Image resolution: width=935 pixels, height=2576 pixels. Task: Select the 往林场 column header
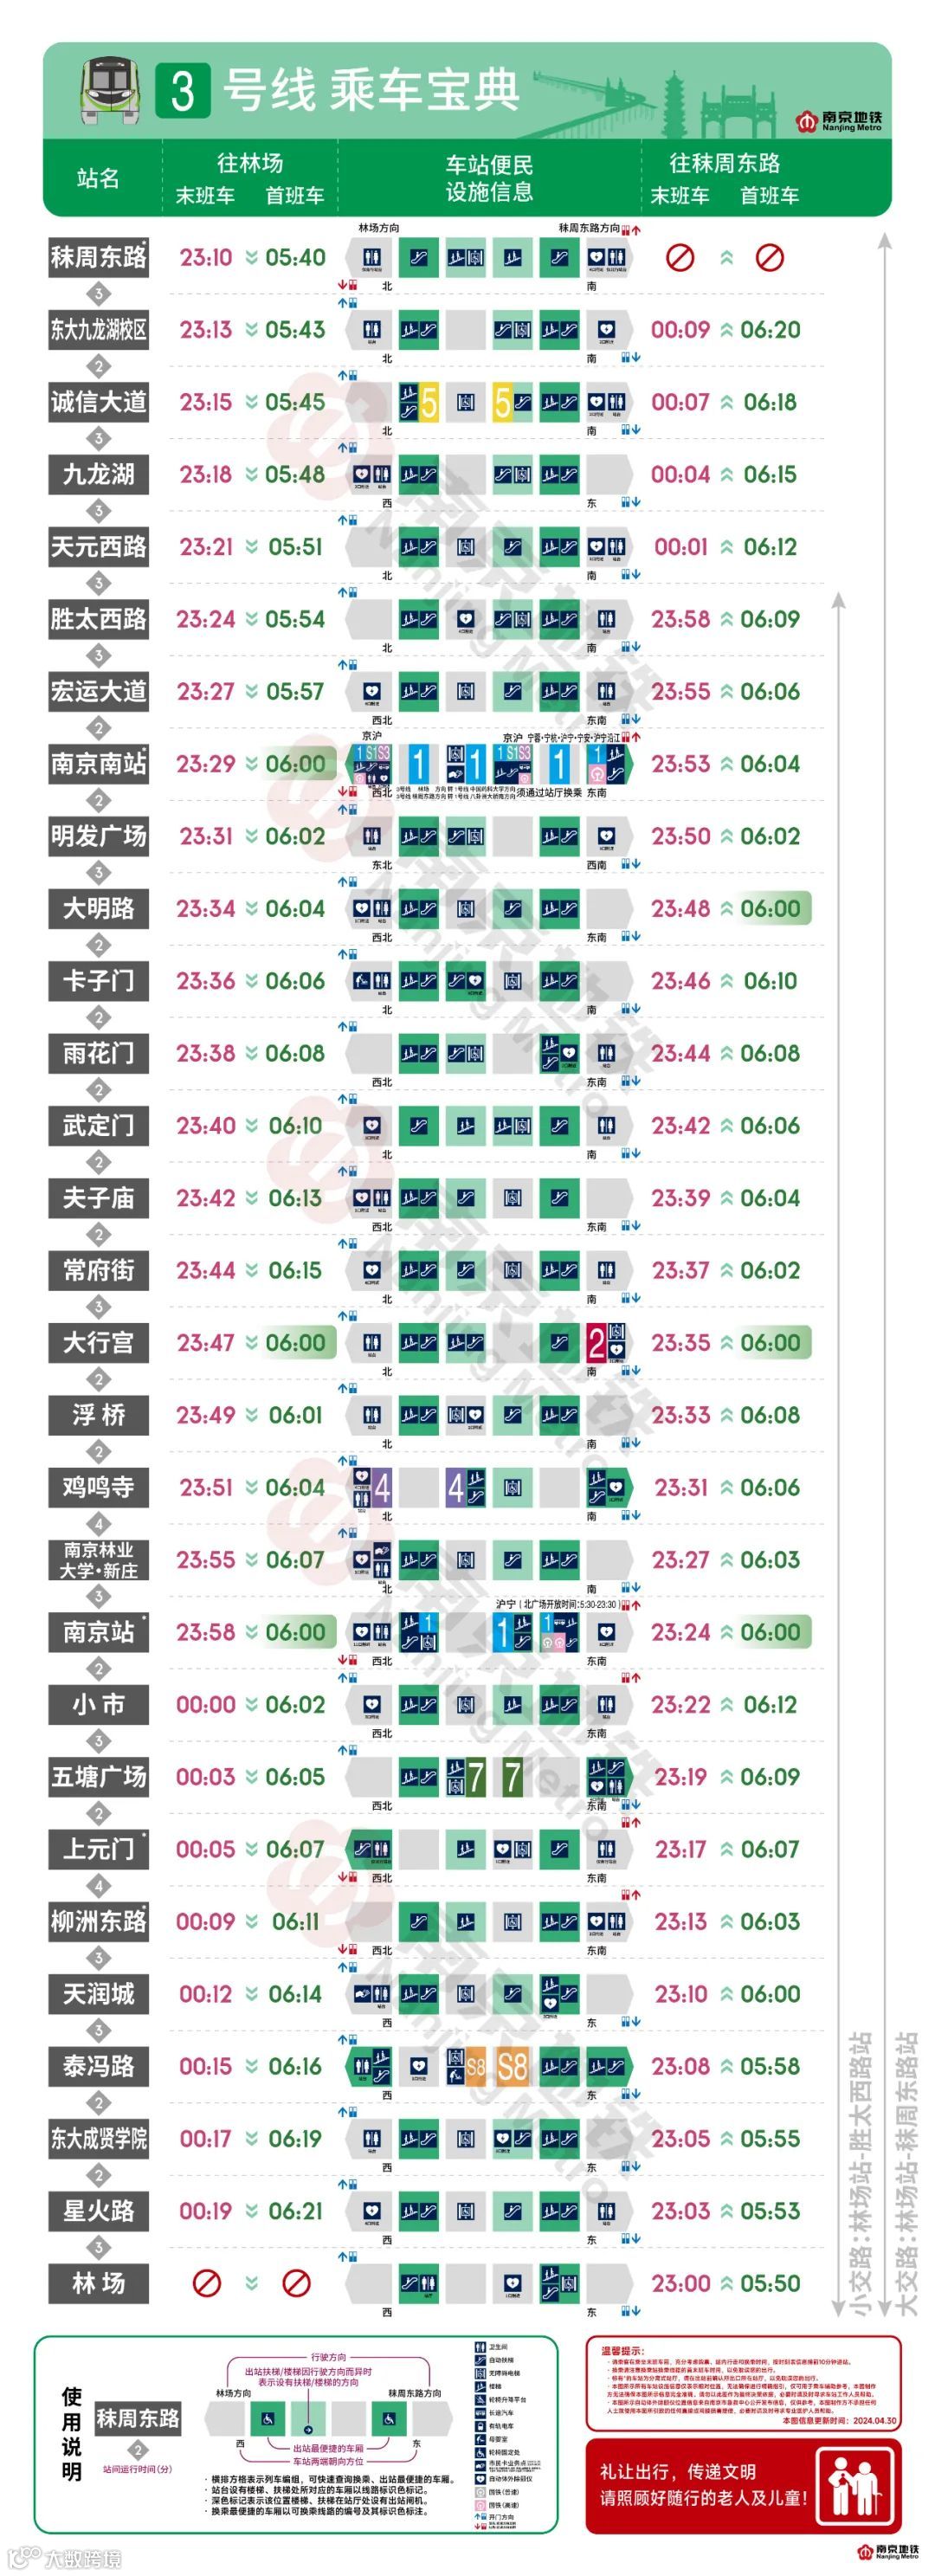coord(250,163)
